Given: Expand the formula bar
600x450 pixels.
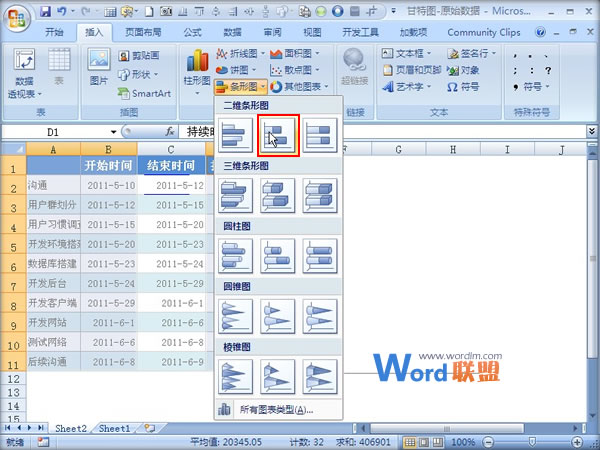Looking at the screenshot, I should [592, 132].
